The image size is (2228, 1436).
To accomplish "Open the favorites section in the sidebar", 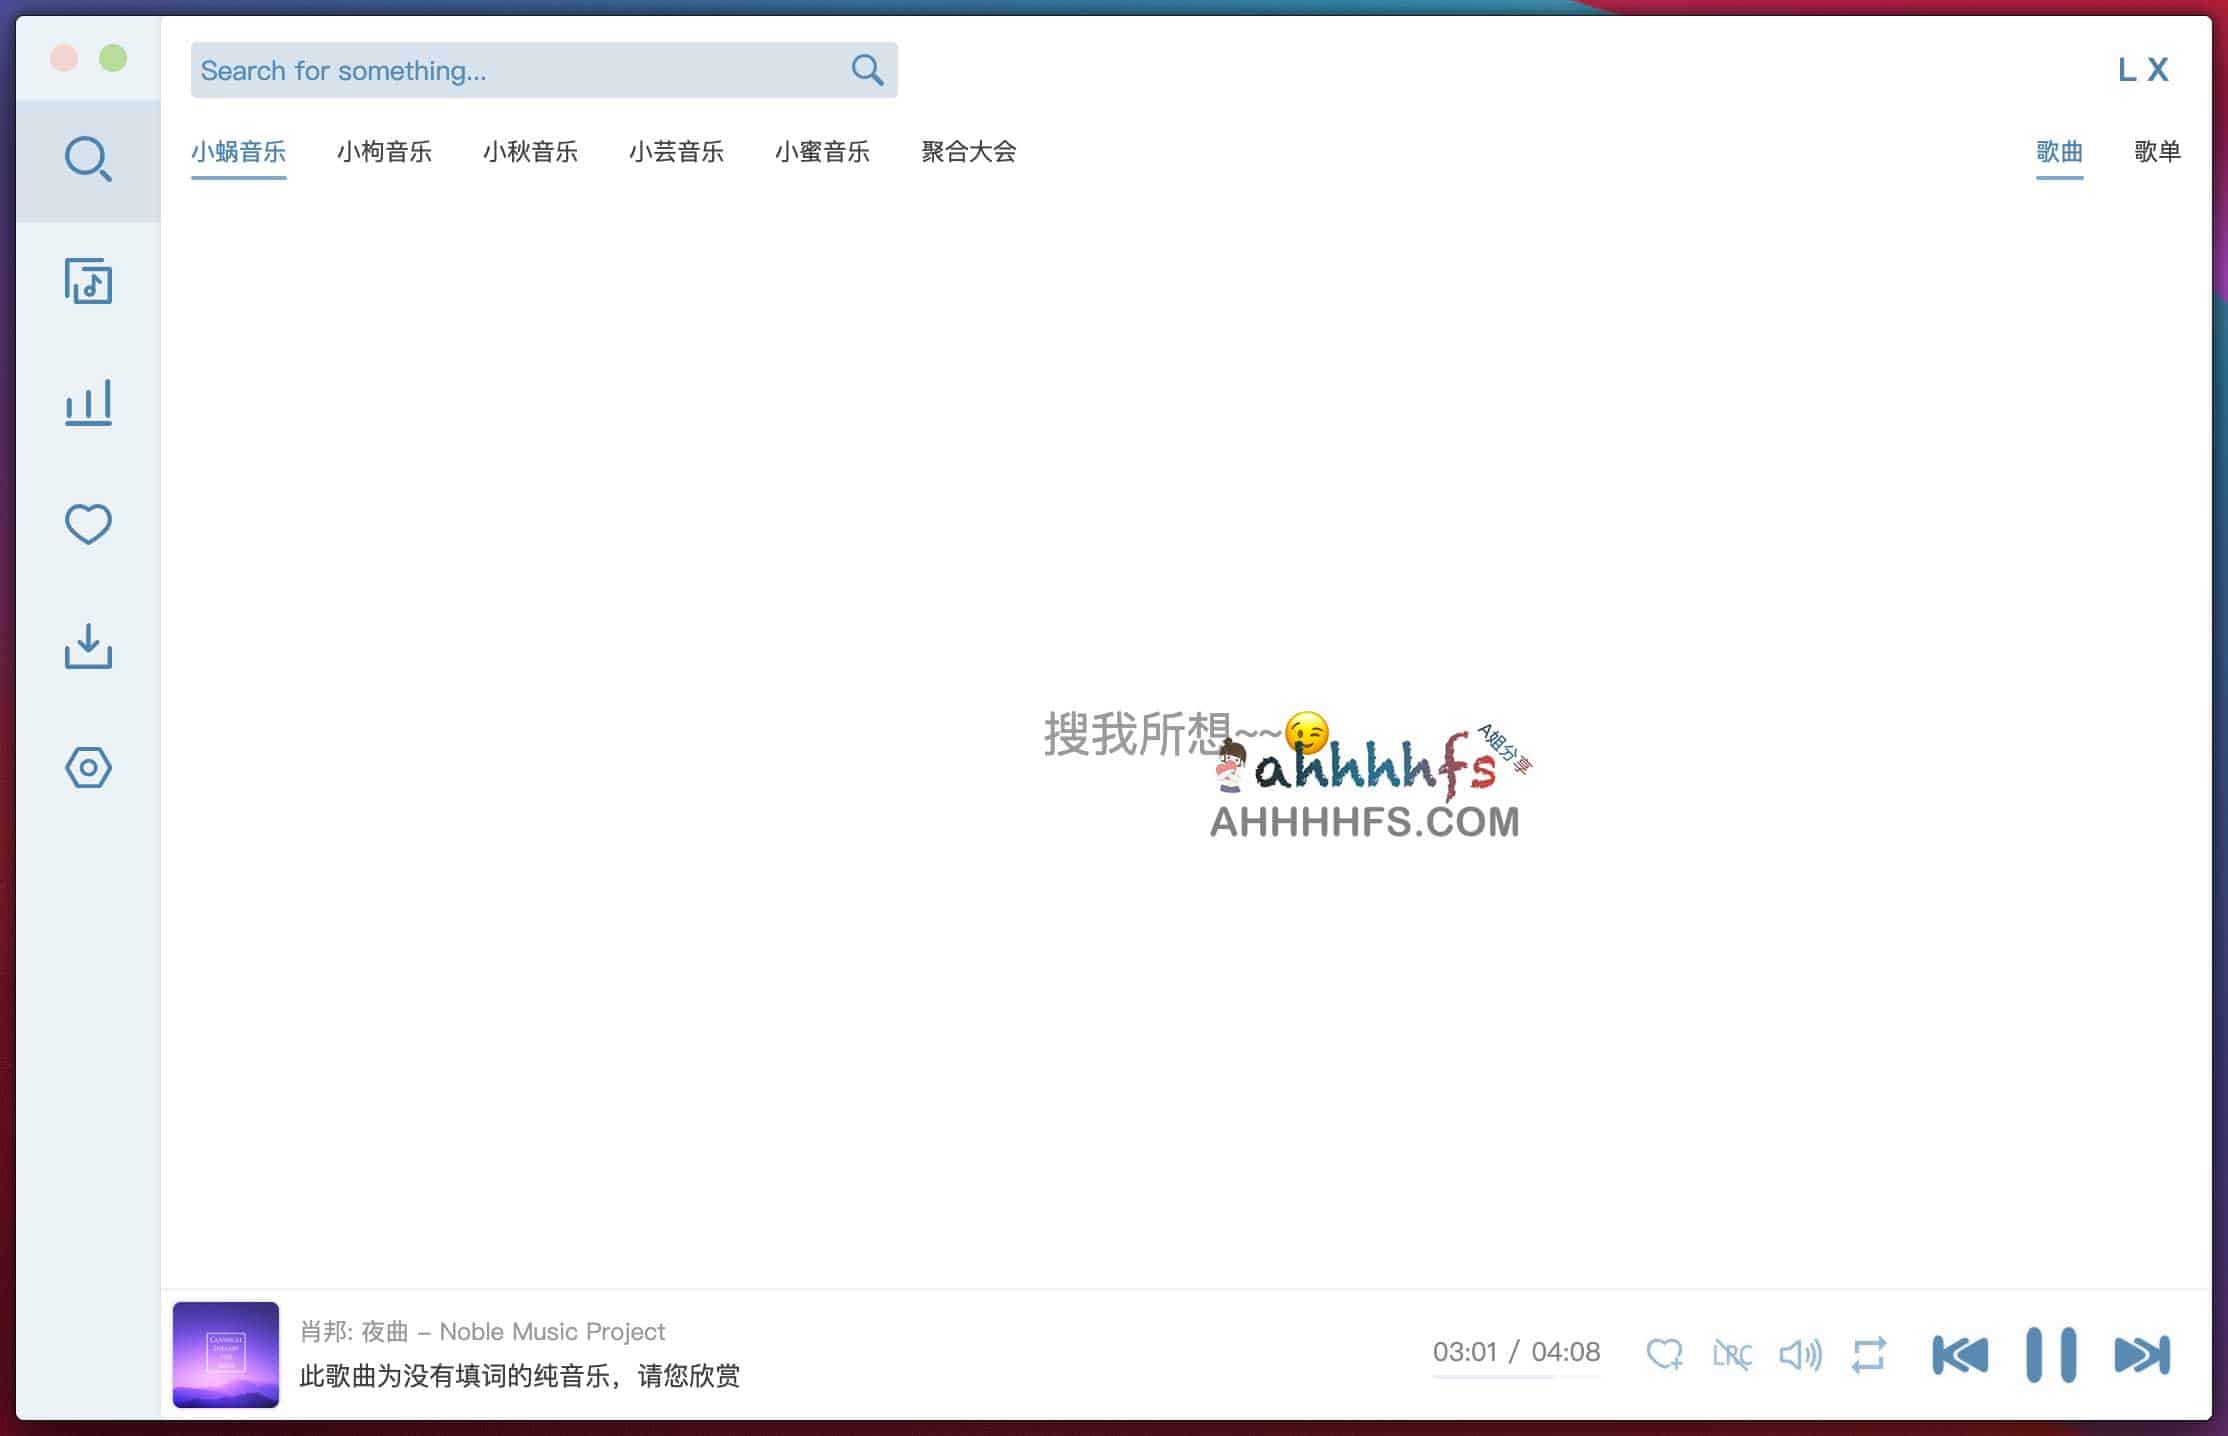I will [x=88, y=523].
